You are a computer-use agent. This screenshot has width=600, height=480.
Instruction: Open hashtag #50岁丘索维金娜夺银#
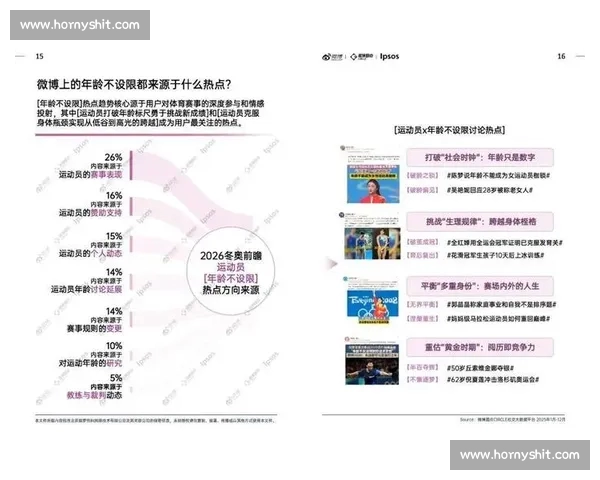click(480, 368)
